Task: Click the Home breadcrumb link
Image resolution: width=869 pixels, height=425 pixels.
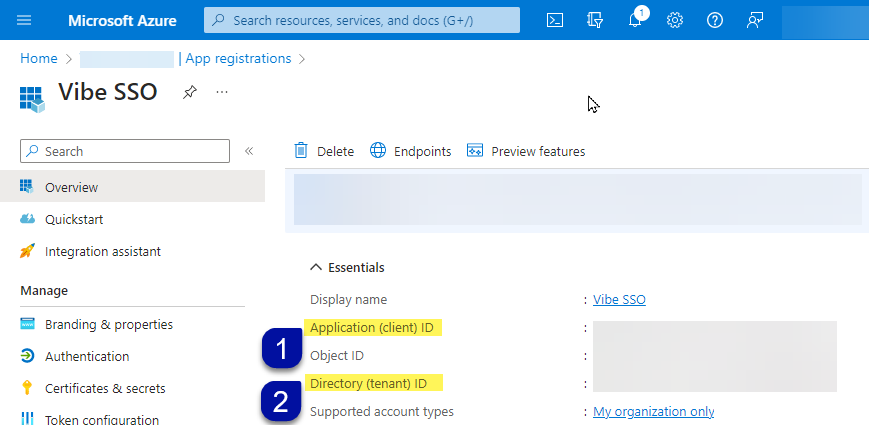Action: 39,58
